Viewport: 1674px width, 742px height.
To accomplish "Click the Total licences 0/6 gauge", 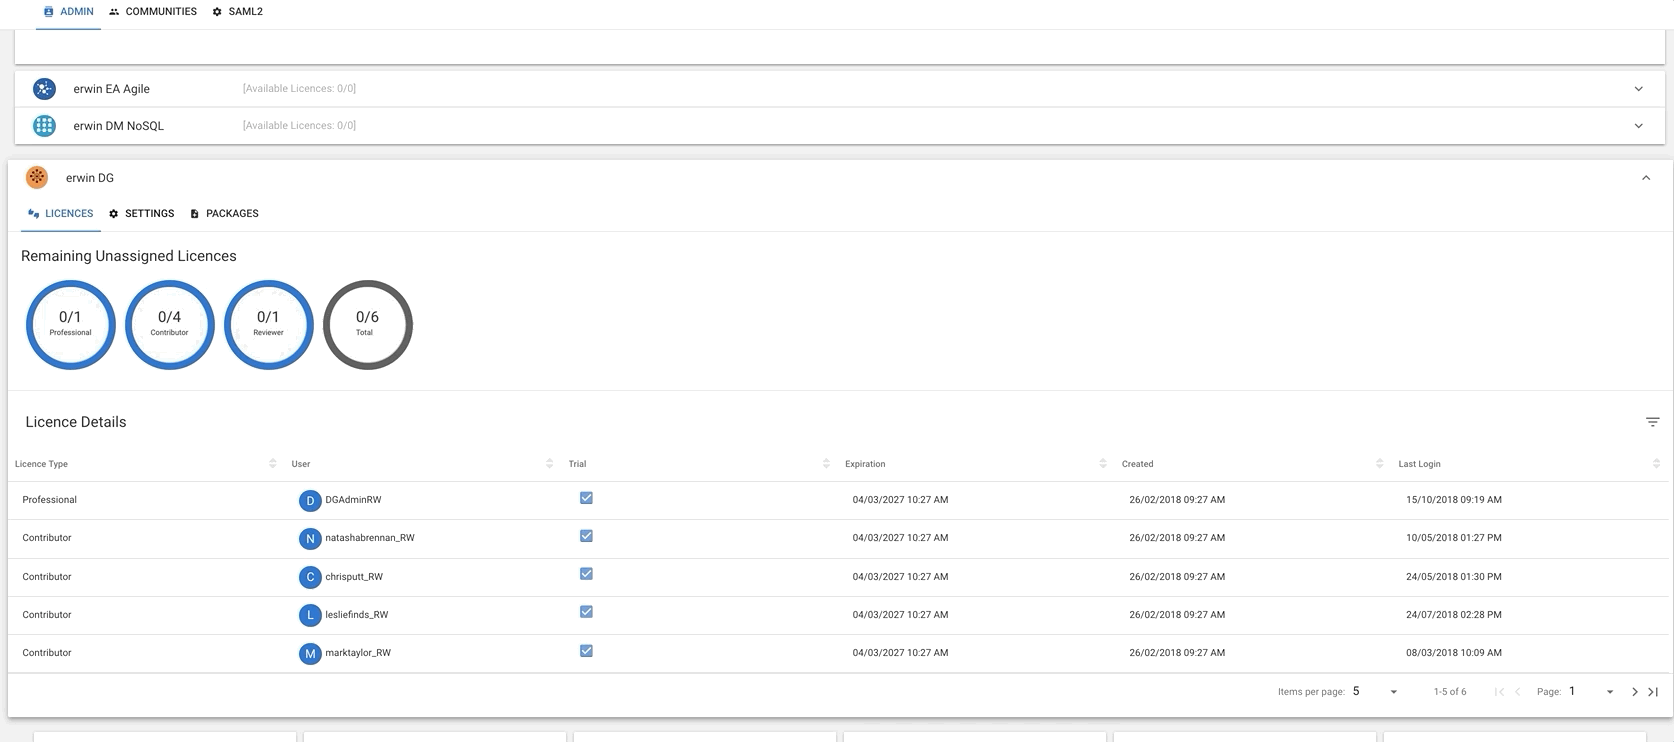I will click(367, 325).
